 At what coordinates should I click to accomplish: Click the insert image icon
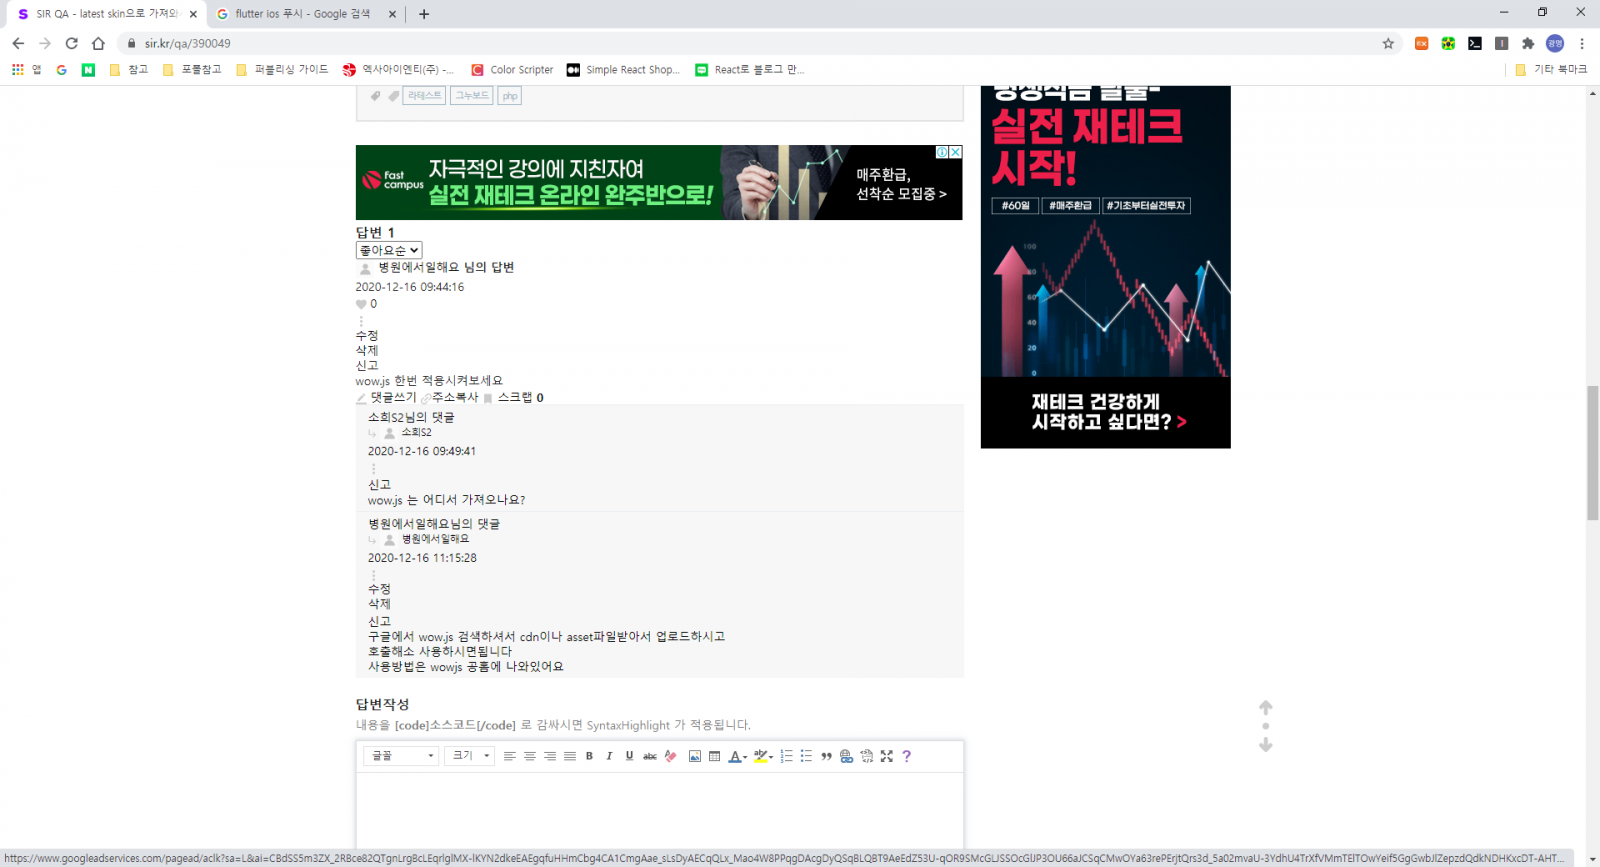tap(695, 756)
